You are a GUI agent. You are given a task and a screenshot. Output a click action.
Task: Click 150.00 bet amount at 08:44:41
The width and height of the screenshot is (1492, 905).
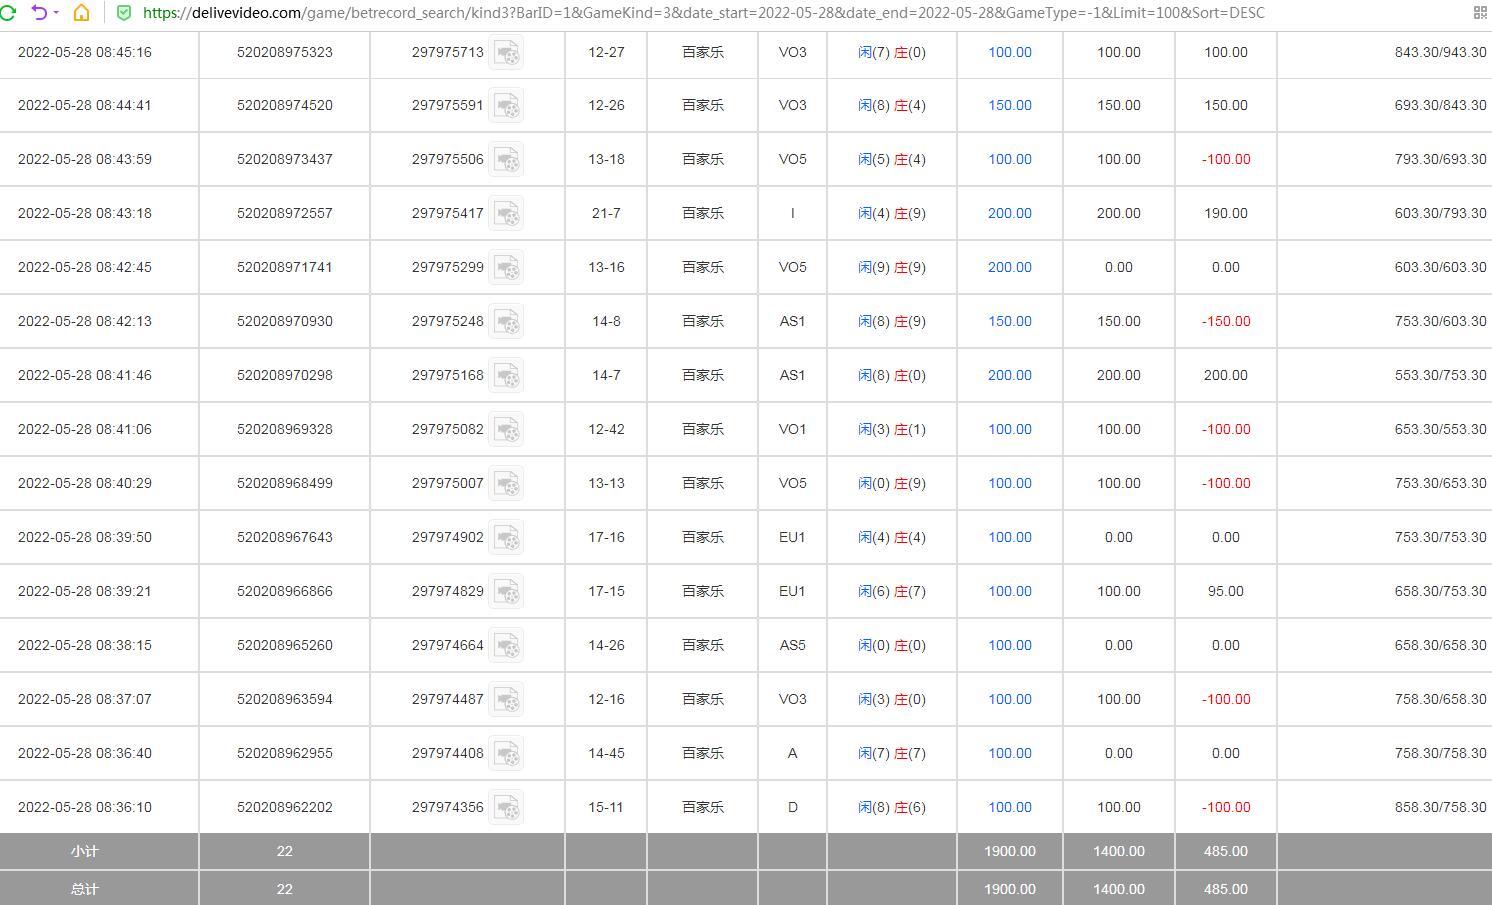coord(1010,105)
